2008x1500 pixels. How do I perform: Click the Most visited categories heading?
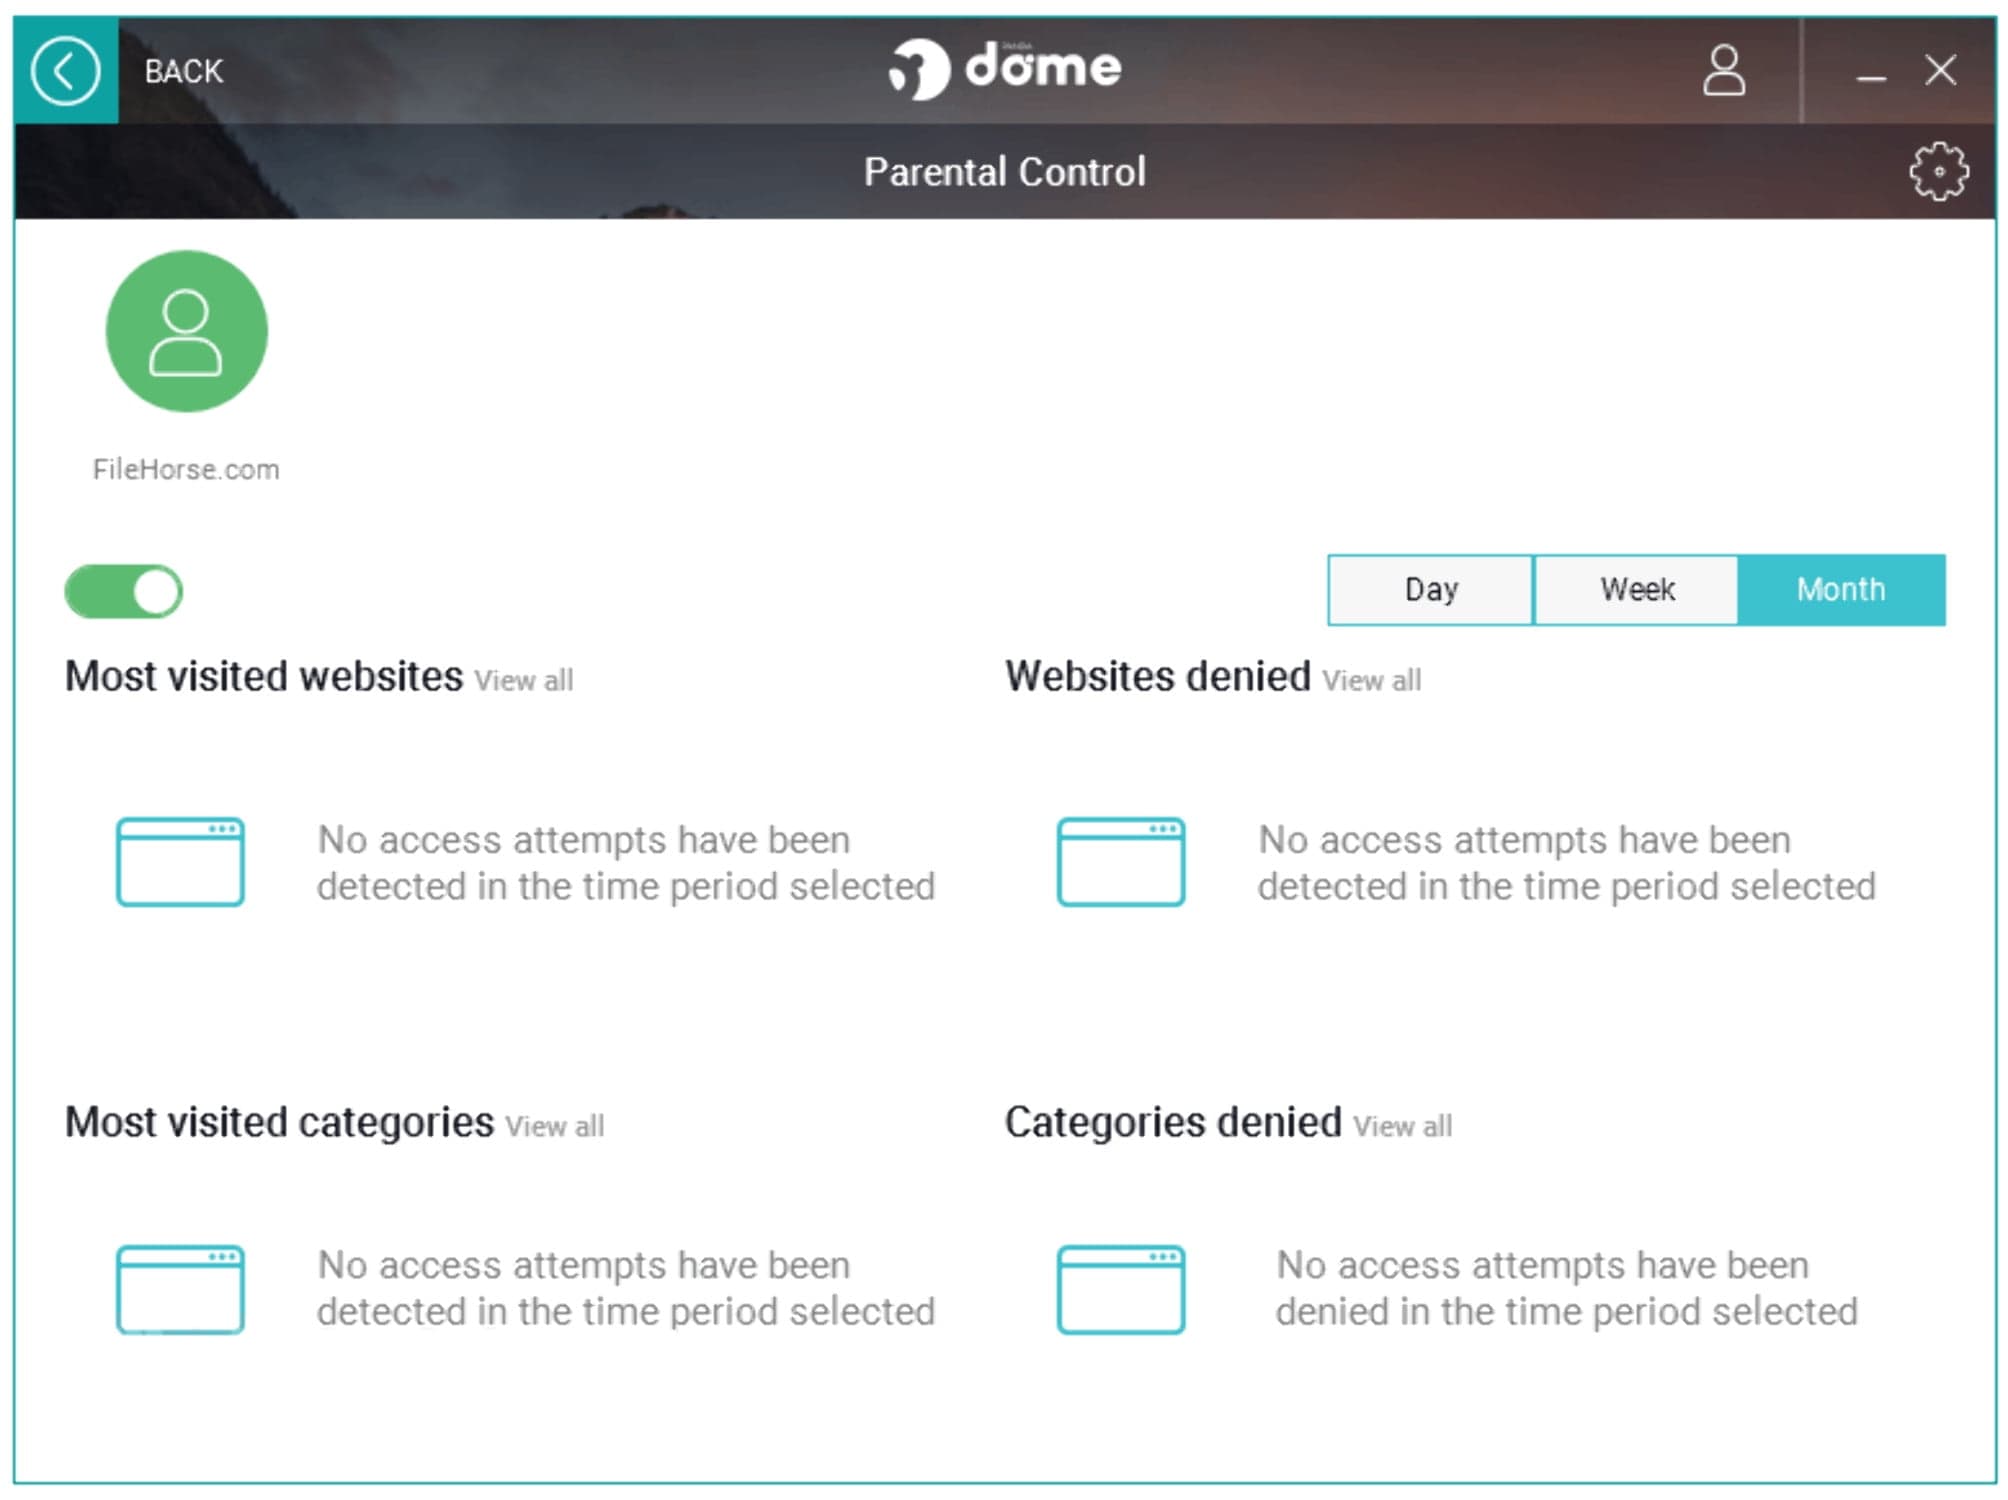pos(279,1123)
